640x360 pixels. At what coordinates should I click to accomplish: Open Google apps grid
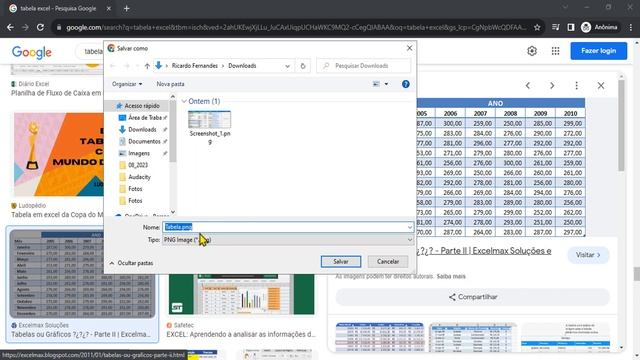(555, 51)
